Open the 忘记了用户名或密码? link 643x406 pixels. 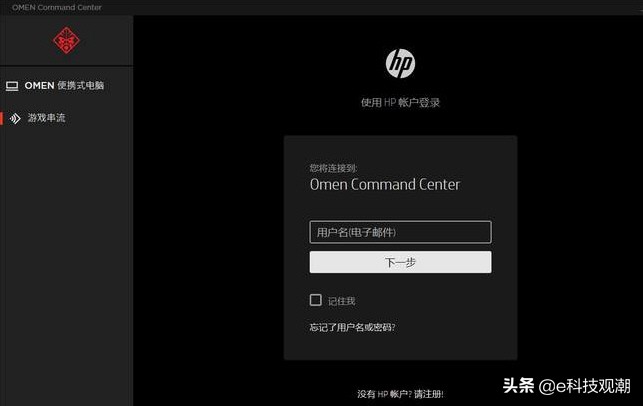(x=352, y=327)
